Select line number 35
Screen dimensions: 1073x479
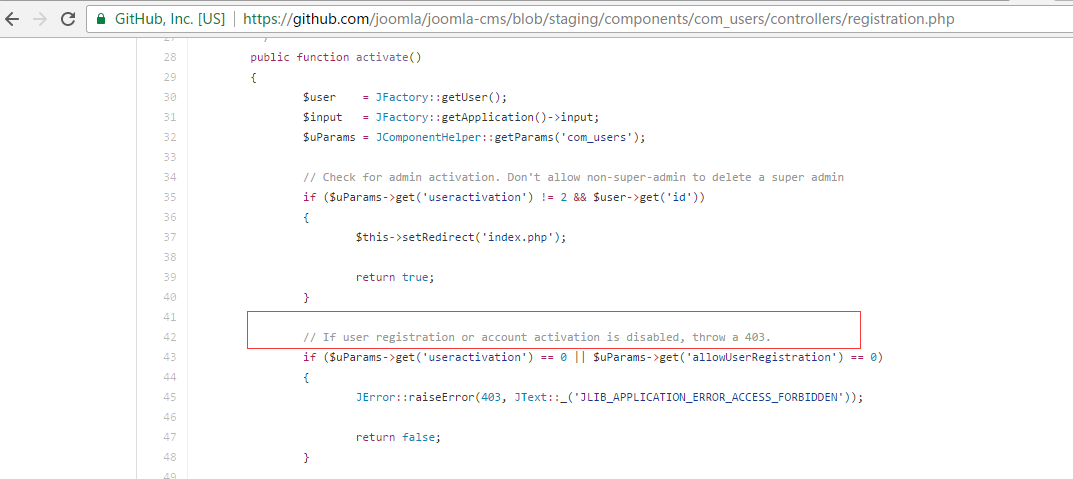[x=170, y=197]
